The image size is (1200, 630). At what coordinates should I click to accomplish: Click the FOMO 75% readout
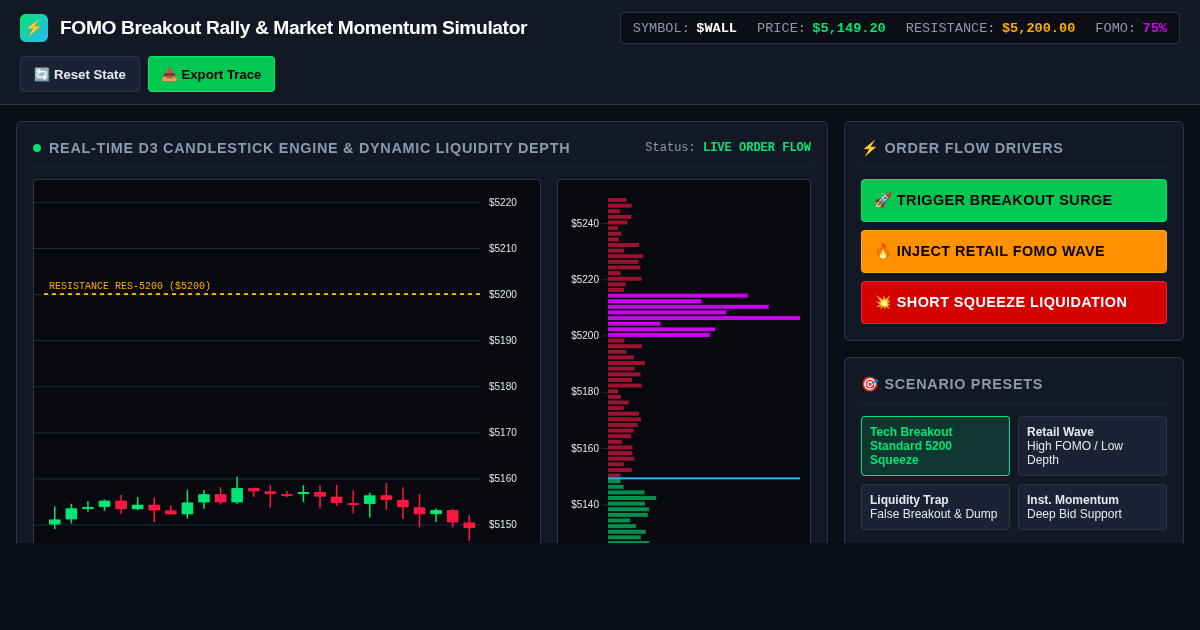click(x=1155, y=28)
